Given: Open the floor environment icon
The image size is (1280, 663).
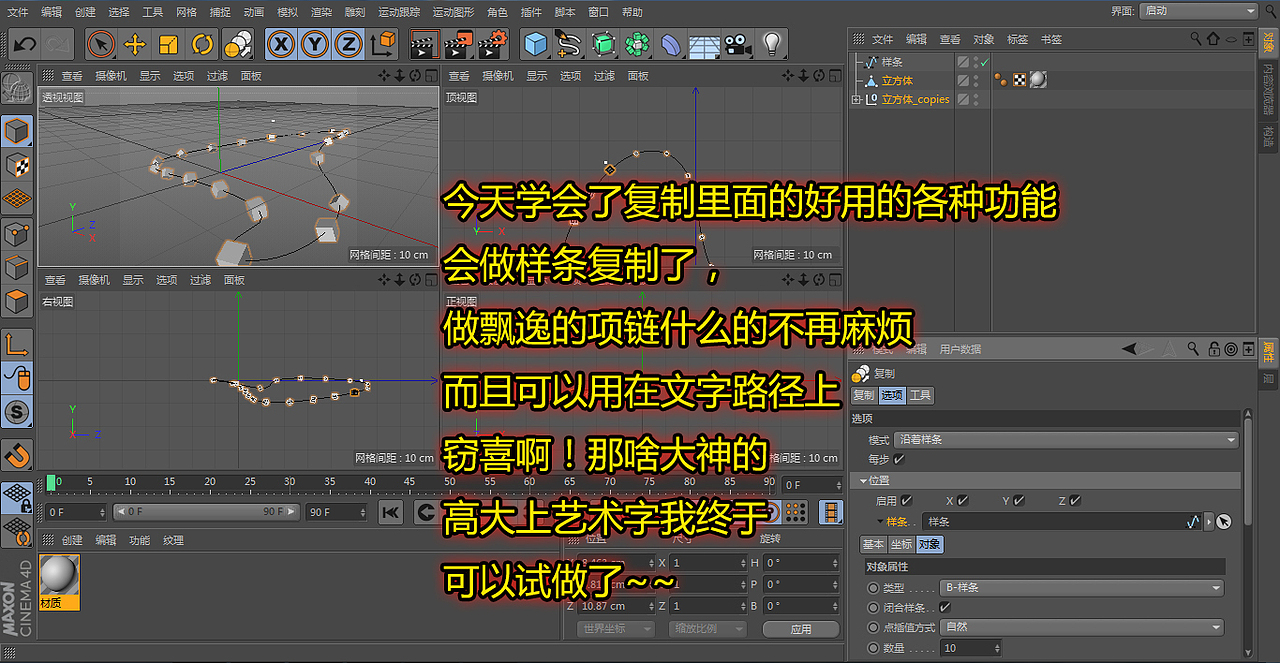Looking at the screenshot, I should 704,44.
